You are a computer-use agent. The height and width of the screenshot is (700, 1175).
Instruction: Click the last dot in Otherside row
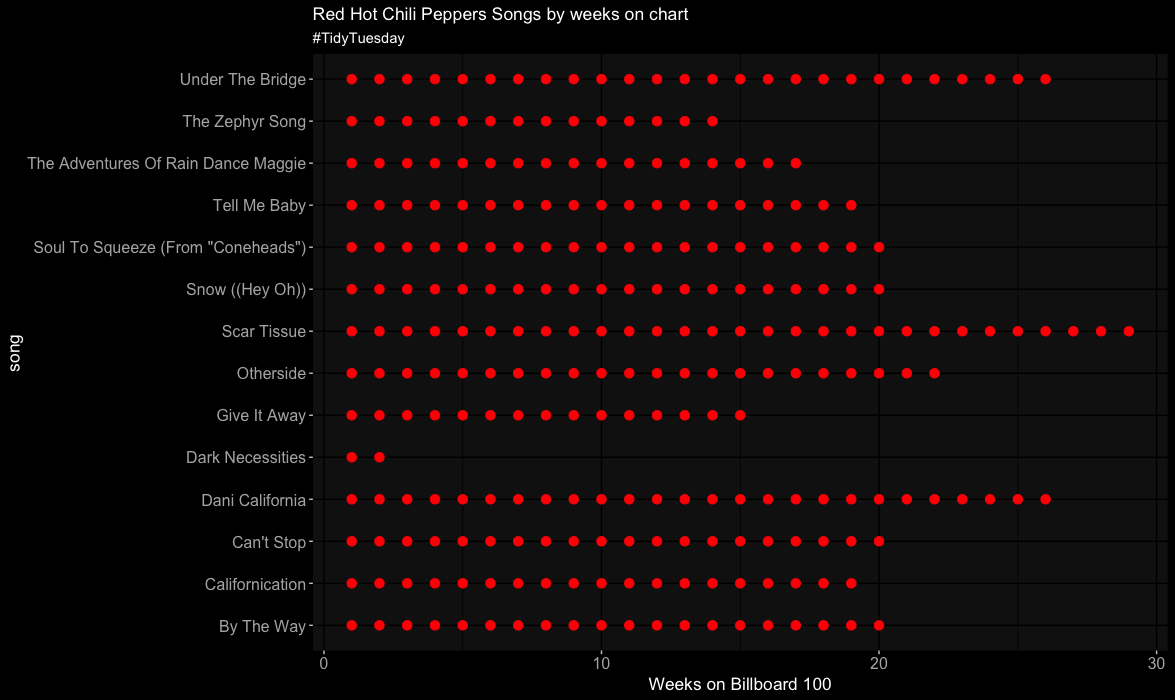pos(934,373)
